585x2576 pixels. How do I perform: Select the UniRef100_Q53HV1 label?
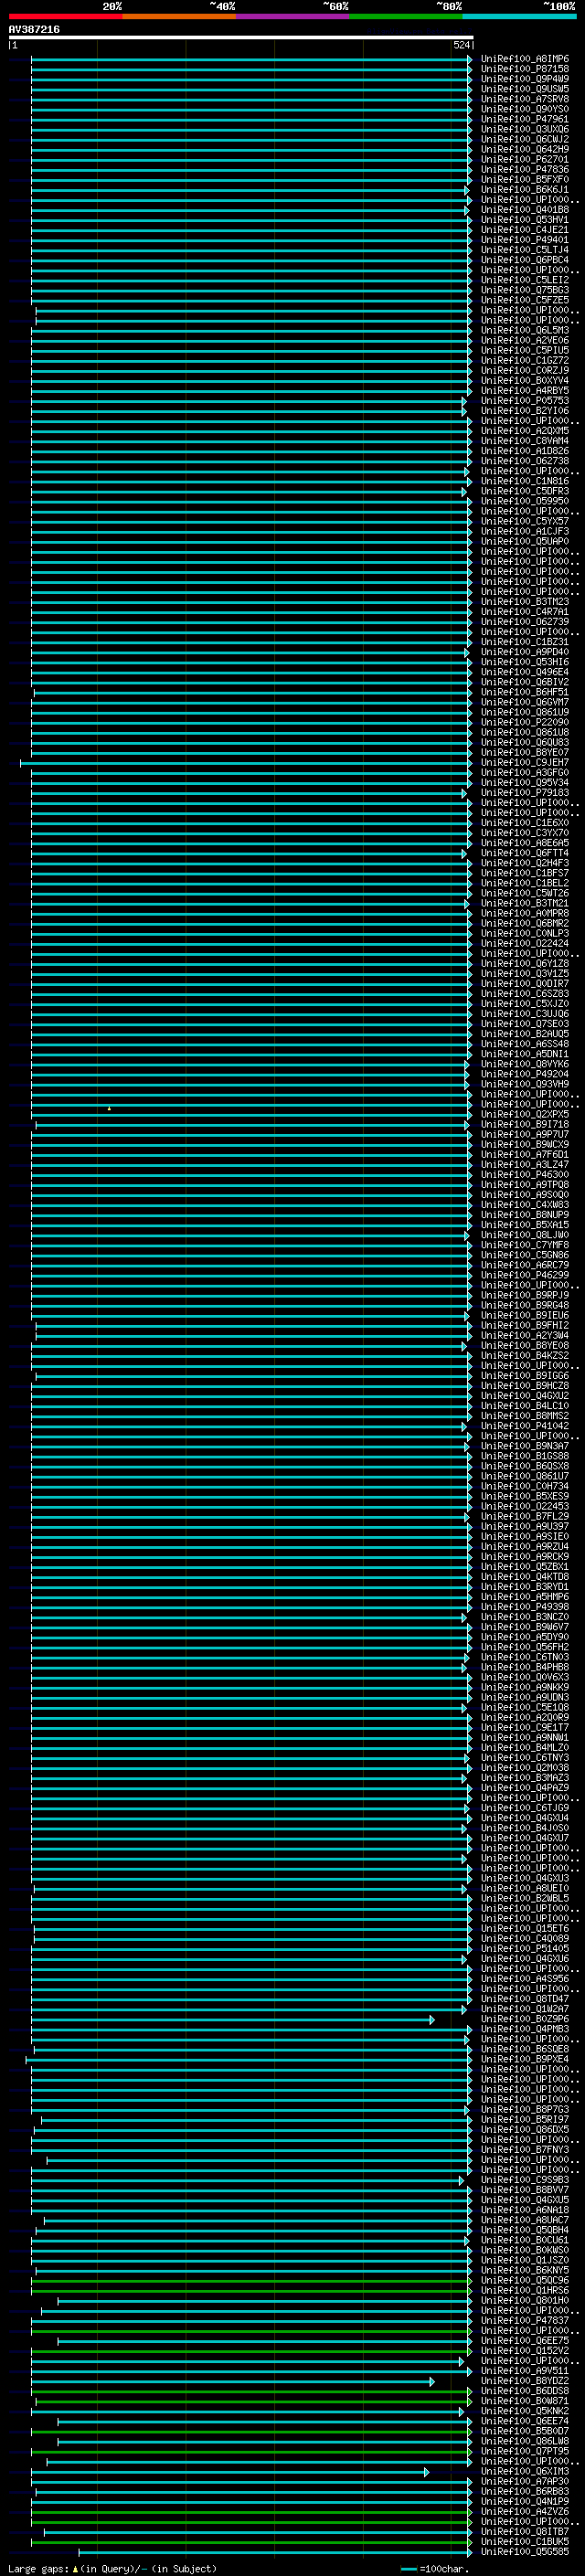pyautogui.click(x=524, y=220)
